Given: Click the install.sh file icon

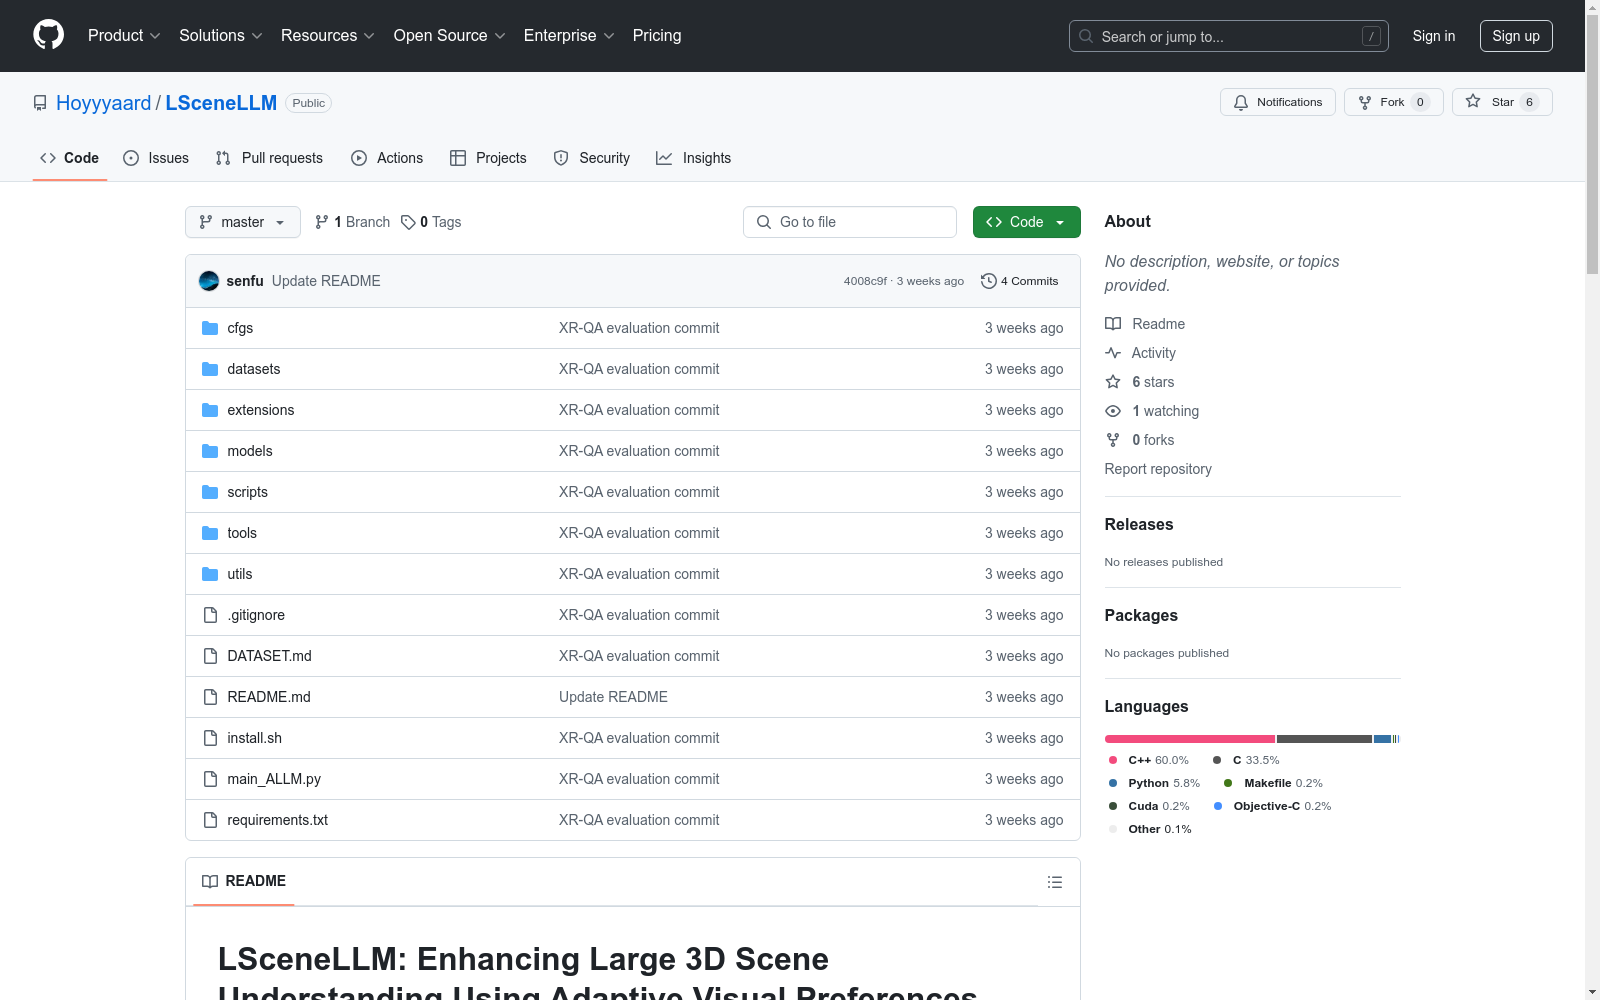Looking at the screenshot, I should click(210, 738).
